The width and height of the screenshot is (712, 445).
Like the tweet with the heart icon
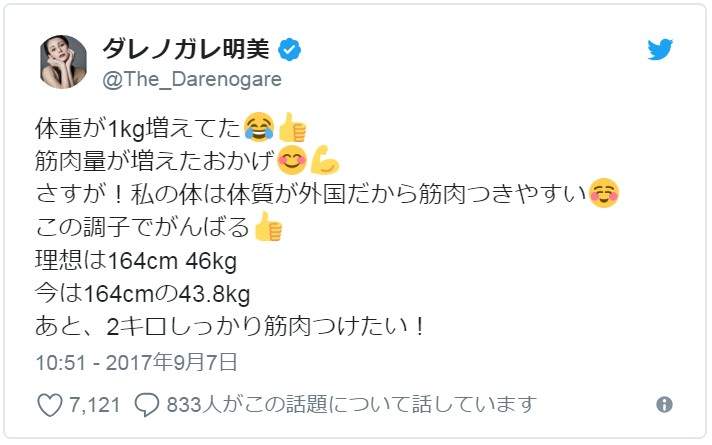(49, 405)
